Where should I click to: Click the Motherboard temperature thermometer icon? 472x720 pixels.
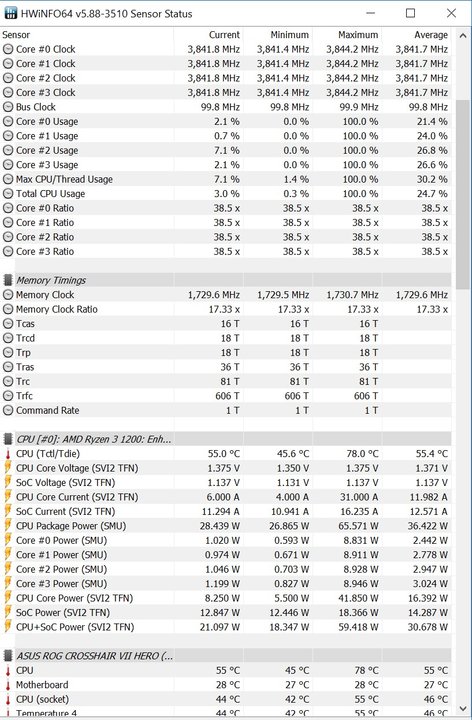8,685
